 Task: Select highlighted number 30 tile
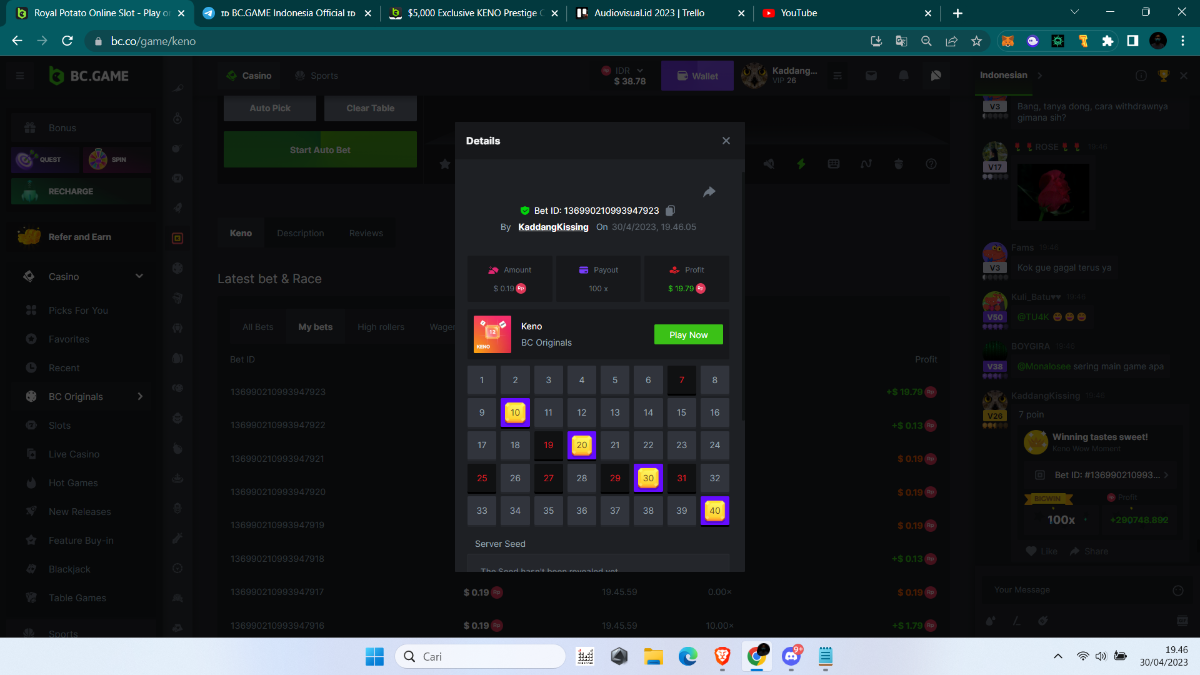click(648, 478)
